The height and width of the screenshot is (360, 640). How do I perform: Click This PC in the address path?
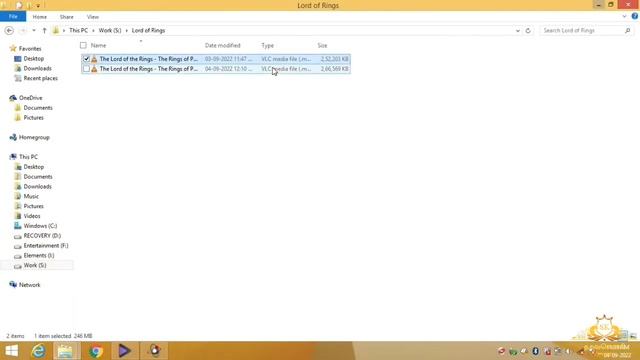pyautogui.click(x=78, y=31)
